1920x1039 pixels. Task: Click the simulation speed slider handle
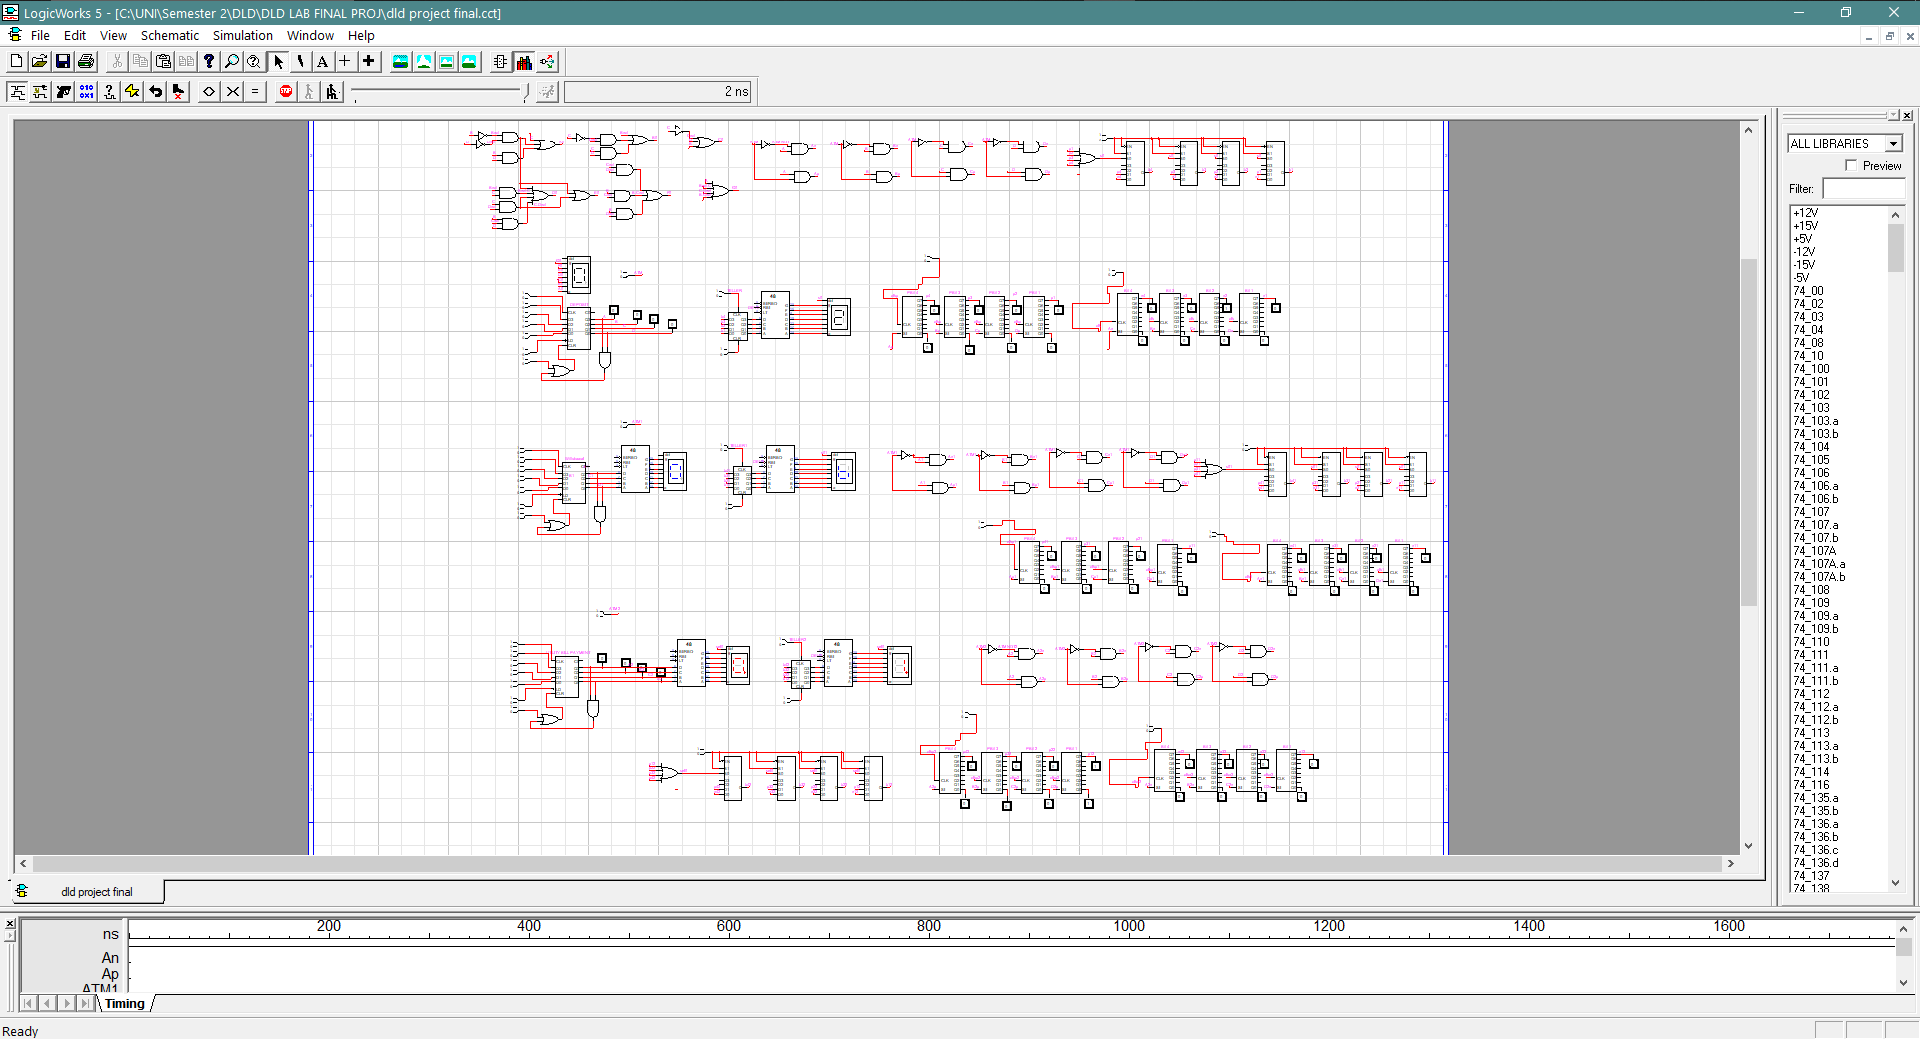526,92
